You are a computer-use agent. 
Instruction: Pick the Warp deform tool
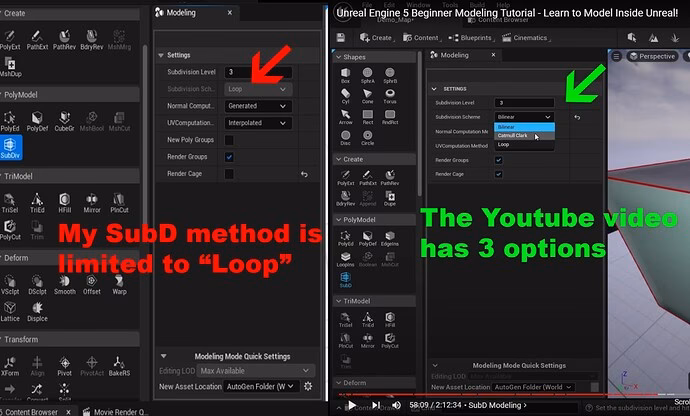tap(119, 284)
